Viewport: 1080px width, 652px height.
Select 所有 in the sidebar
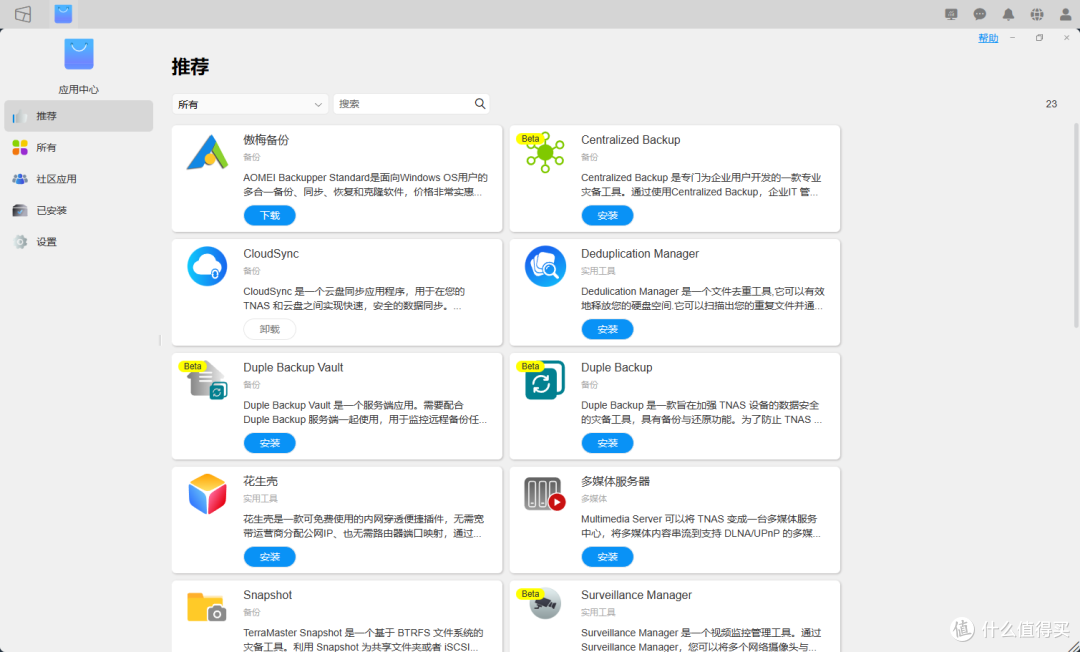[79, 147]
